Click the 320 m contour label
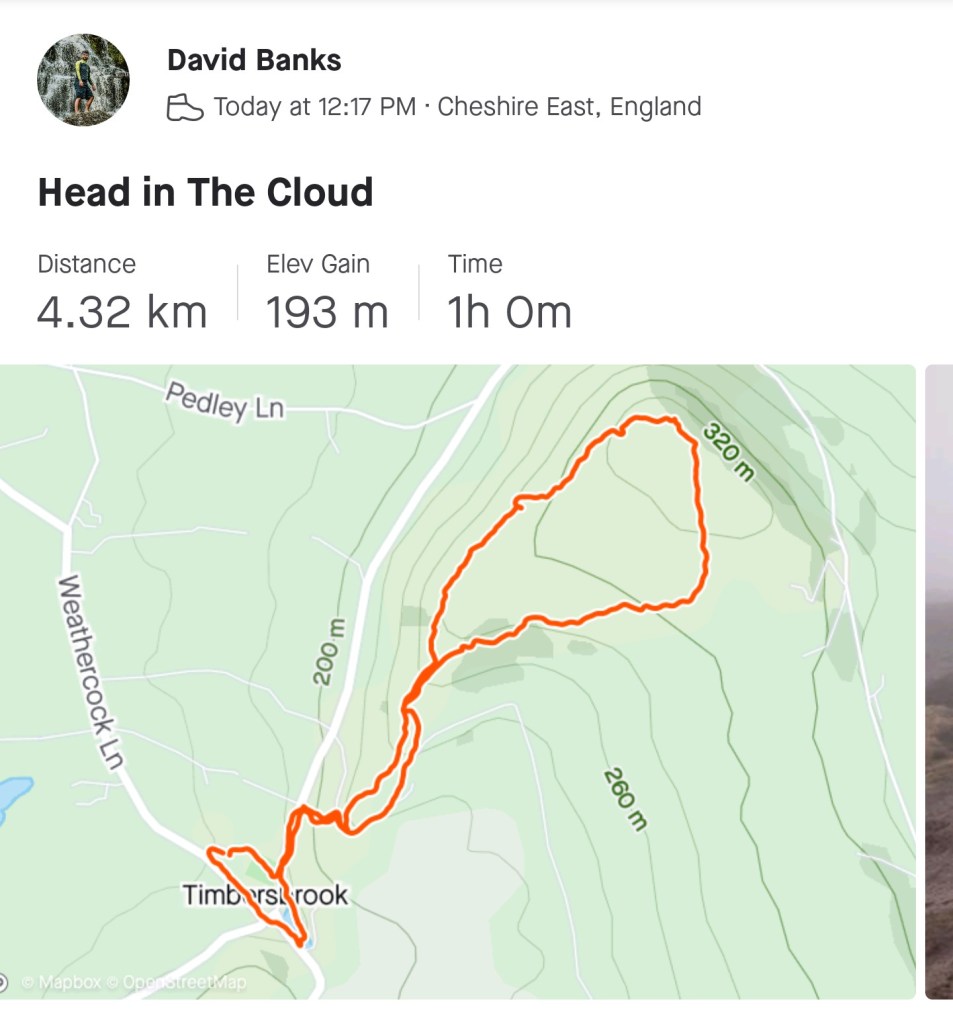The width and height of the screenshot is (953, 1024). (727, 450)
